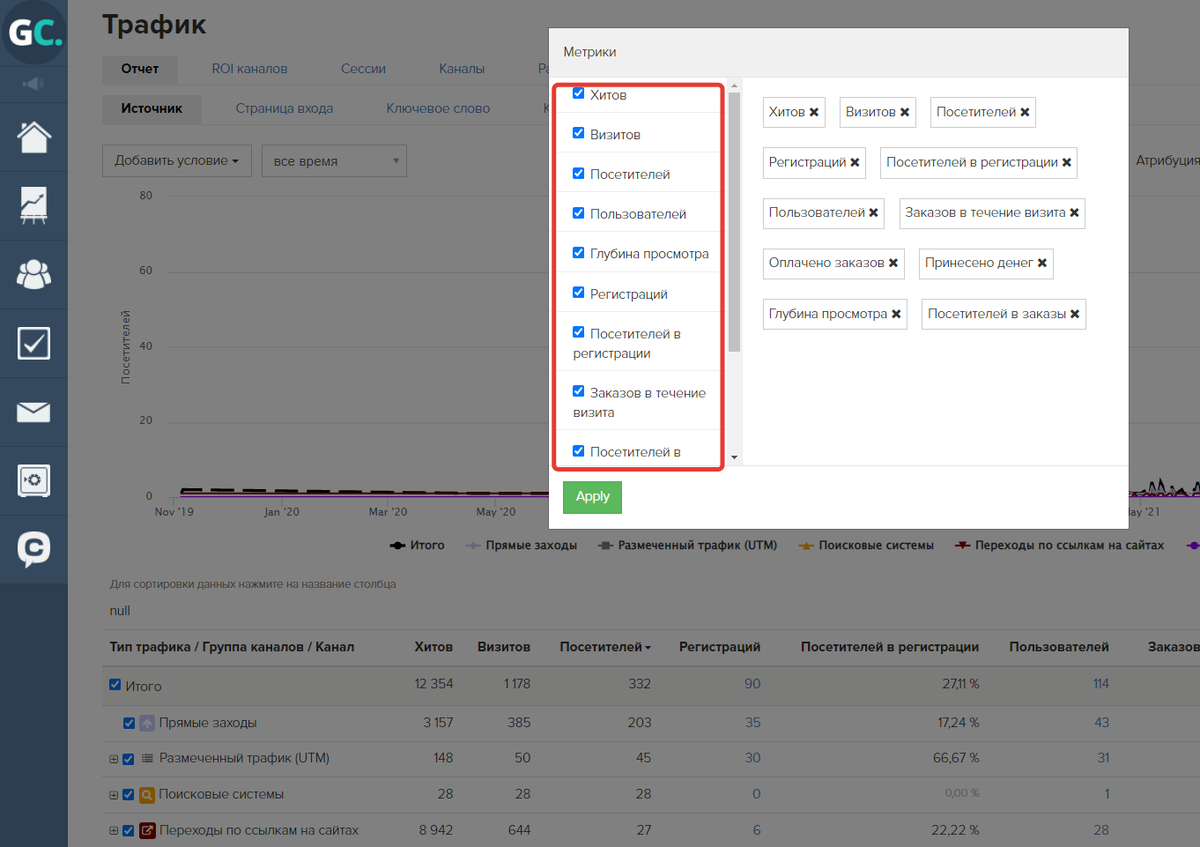This screenshot has height=847, width=1200.
Task: Click the Поисковые системы magnifier icon
Action: point(147,794)
